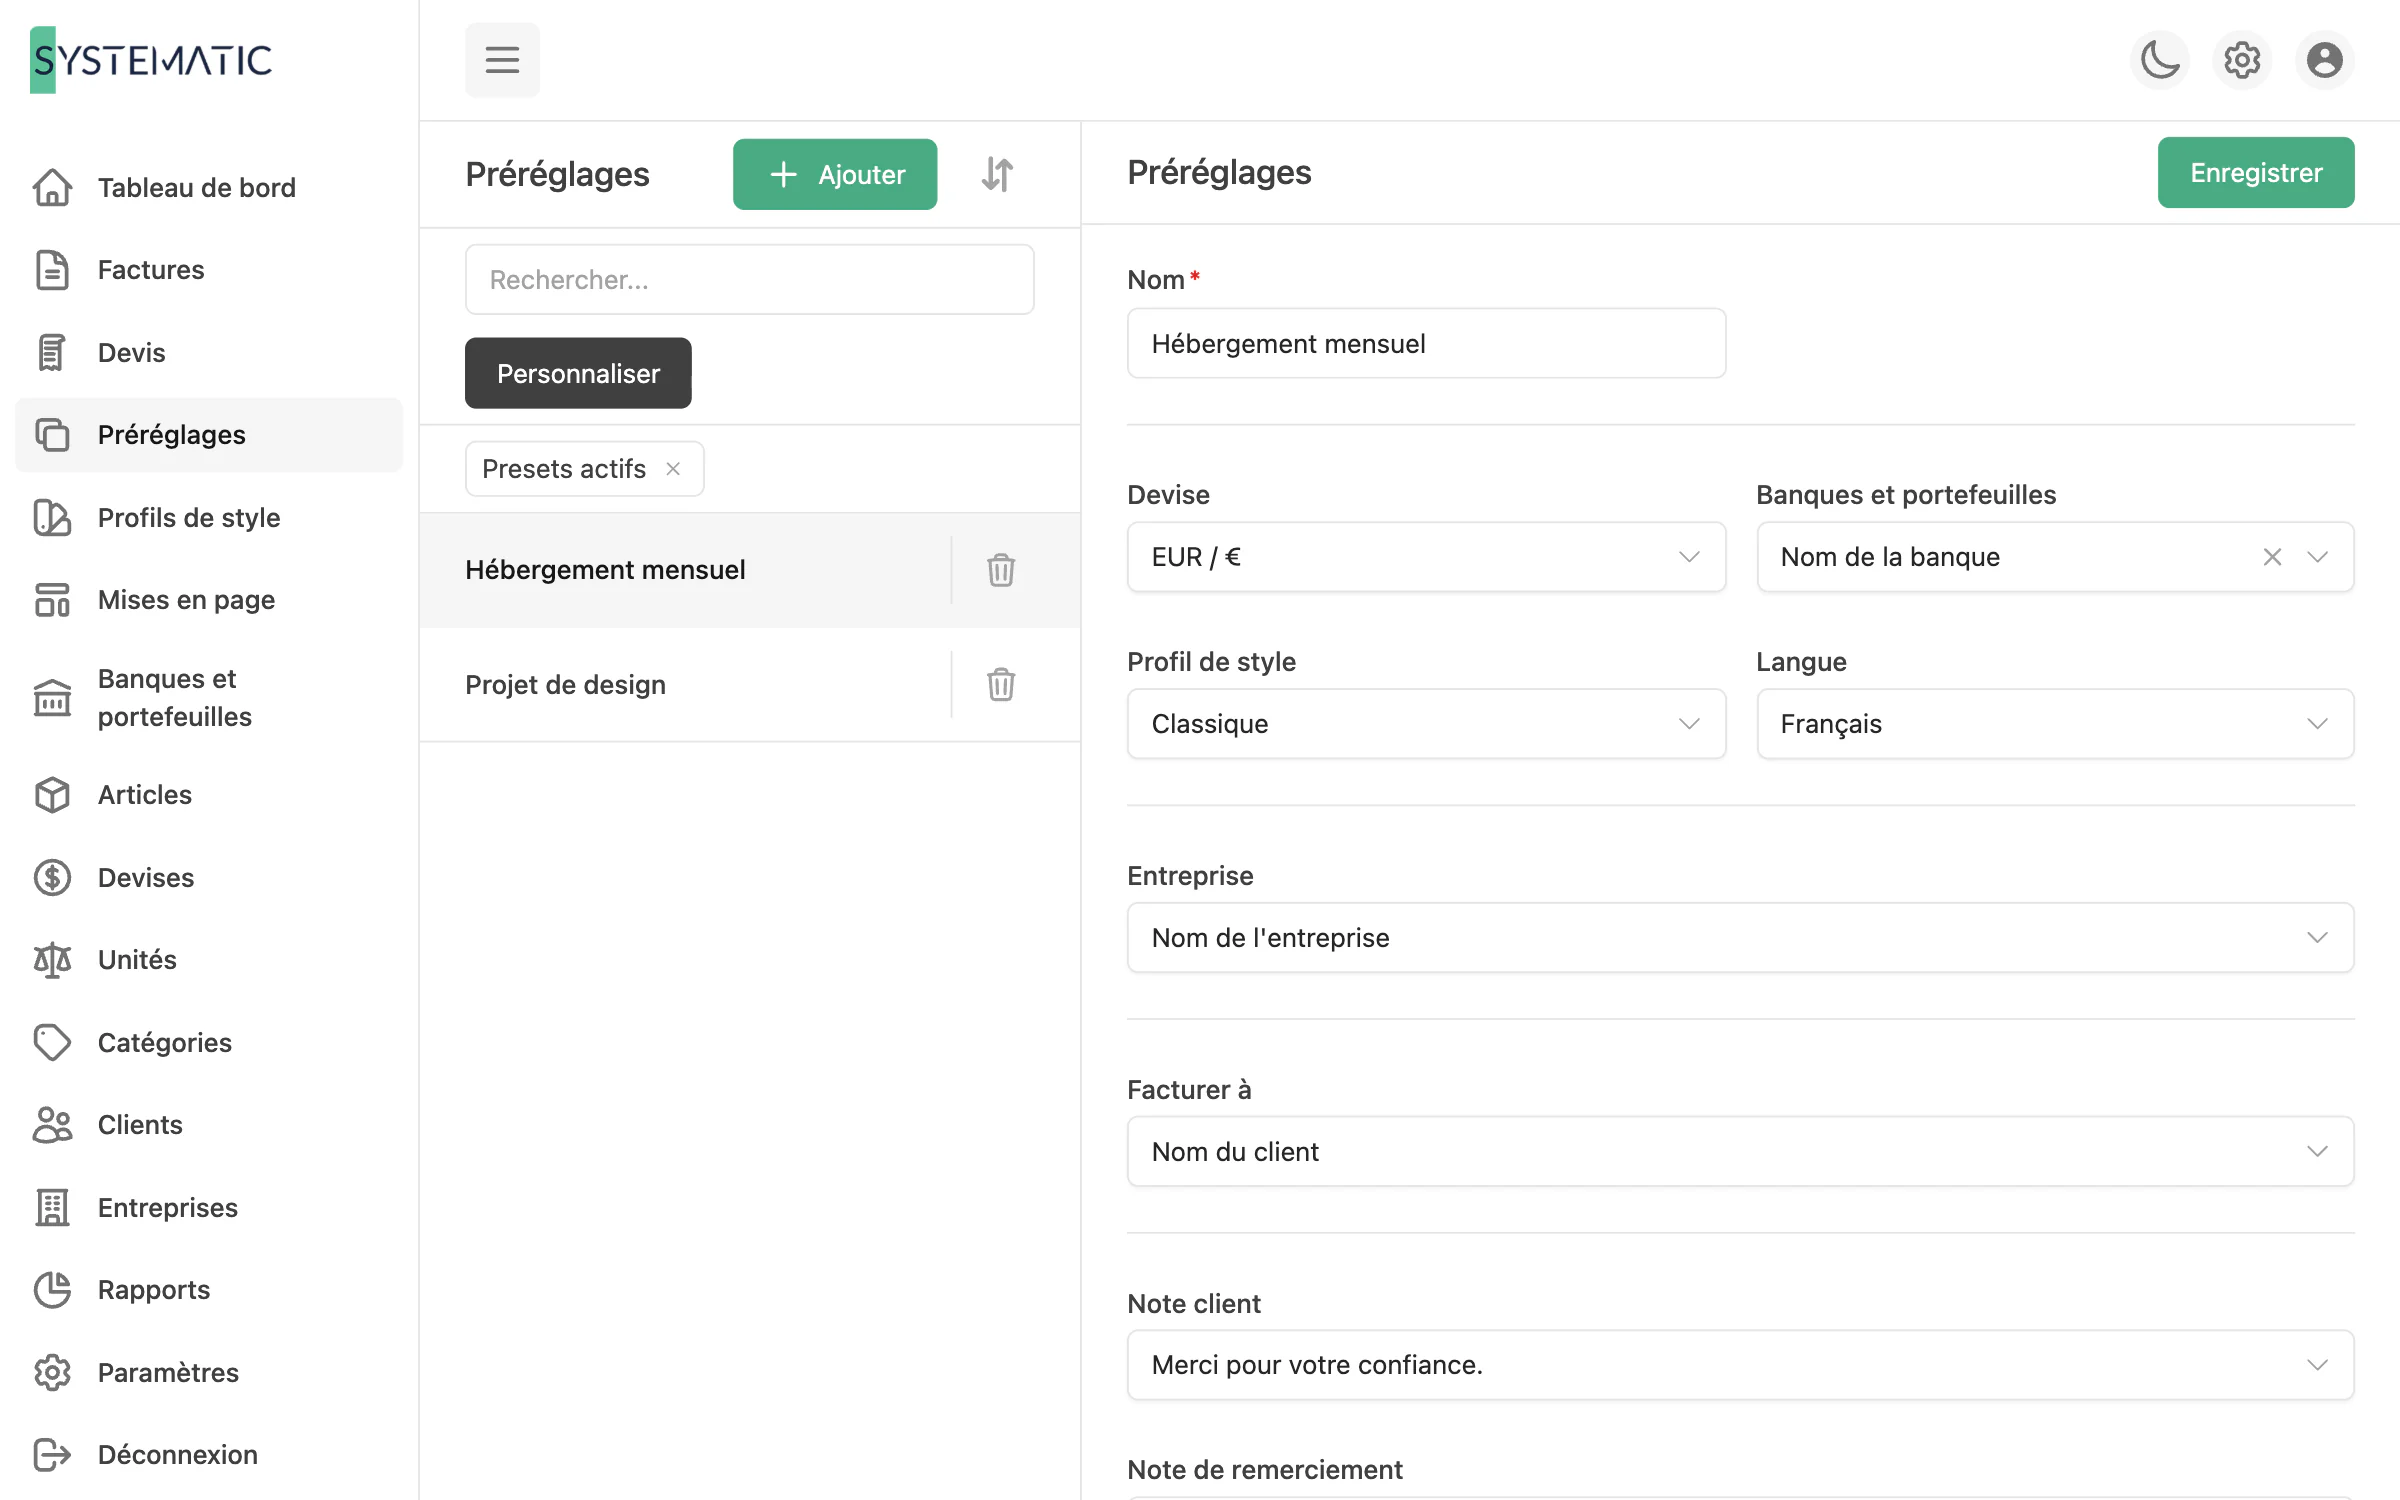Open the Note client dropdown
Screen dimensions: 2400x1500
1741,1365
